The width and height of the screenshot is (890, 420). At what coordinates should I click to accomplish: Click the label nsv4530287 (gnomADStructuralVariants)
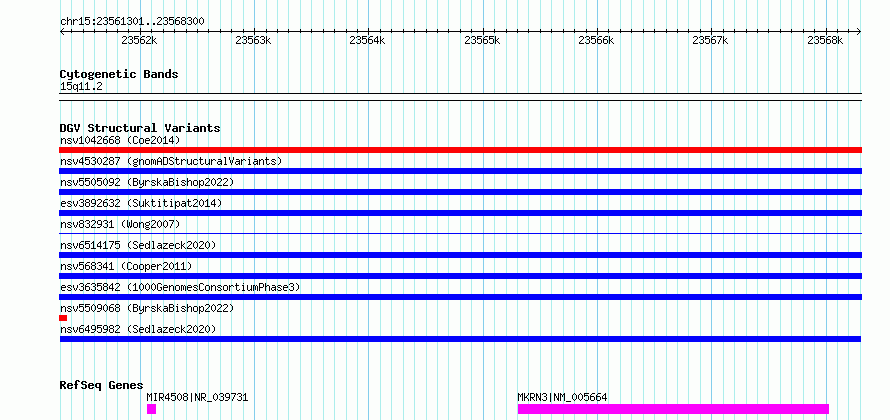point(171,161)
